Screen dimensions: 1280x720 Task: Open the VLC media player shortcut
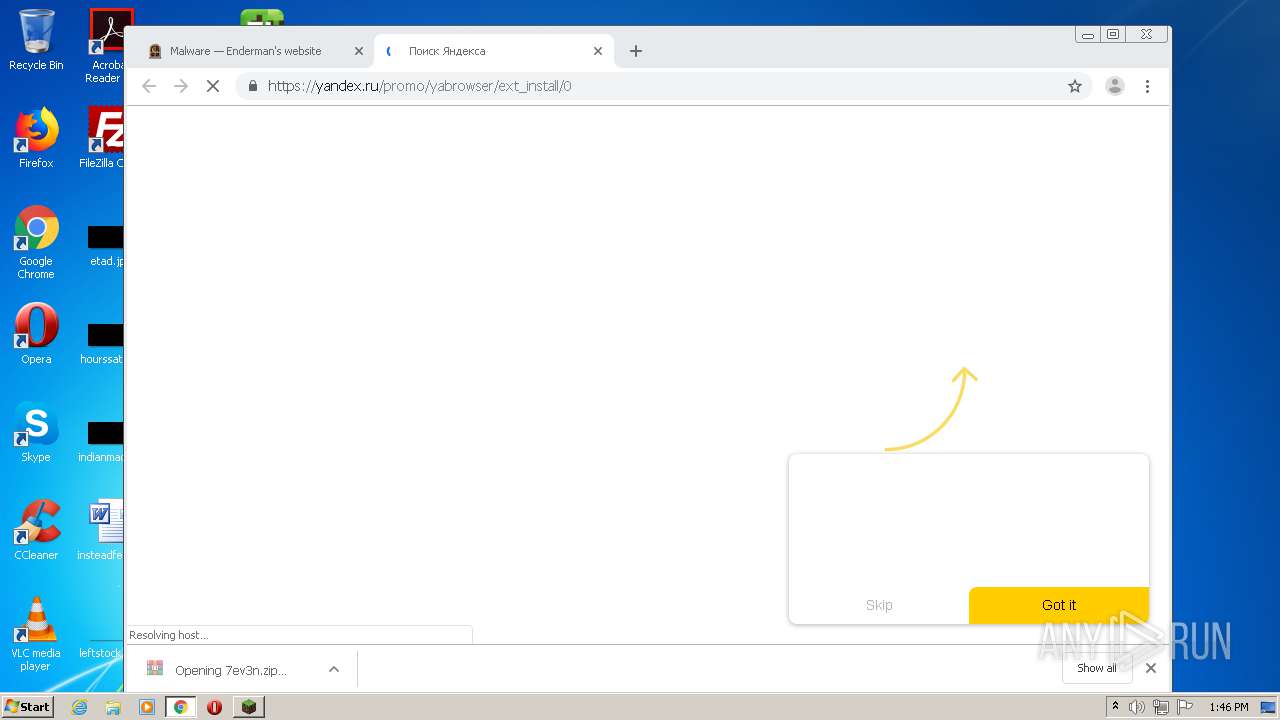36,634
